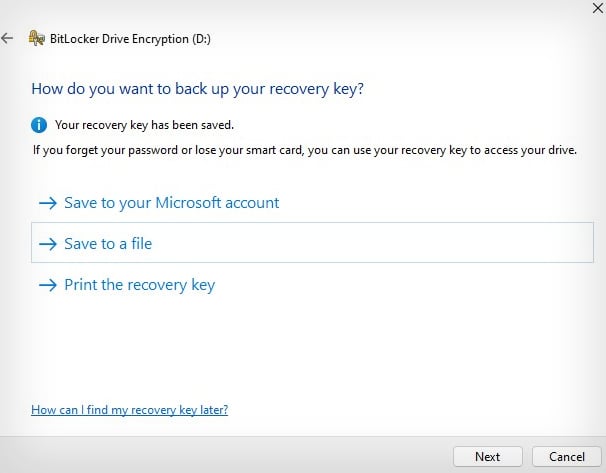Screen dimensions: 606x473
Task: Click arrow beside Print the recovery key
Action: point(48,285)
